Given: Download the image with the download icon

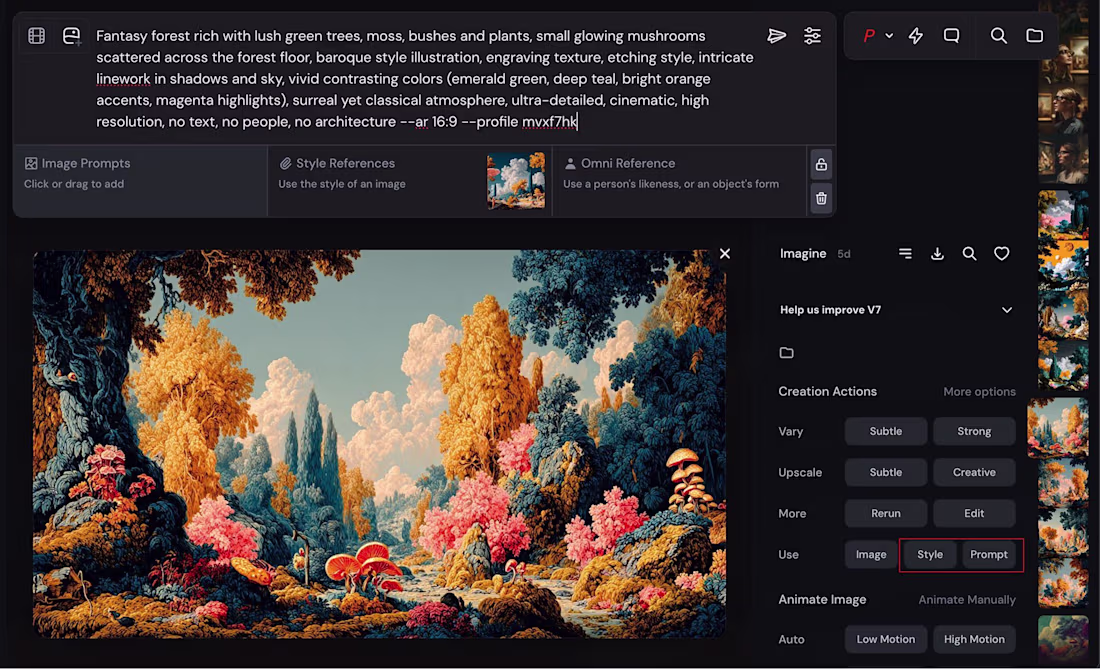Looking at the screenshot, I should point(937,254).
